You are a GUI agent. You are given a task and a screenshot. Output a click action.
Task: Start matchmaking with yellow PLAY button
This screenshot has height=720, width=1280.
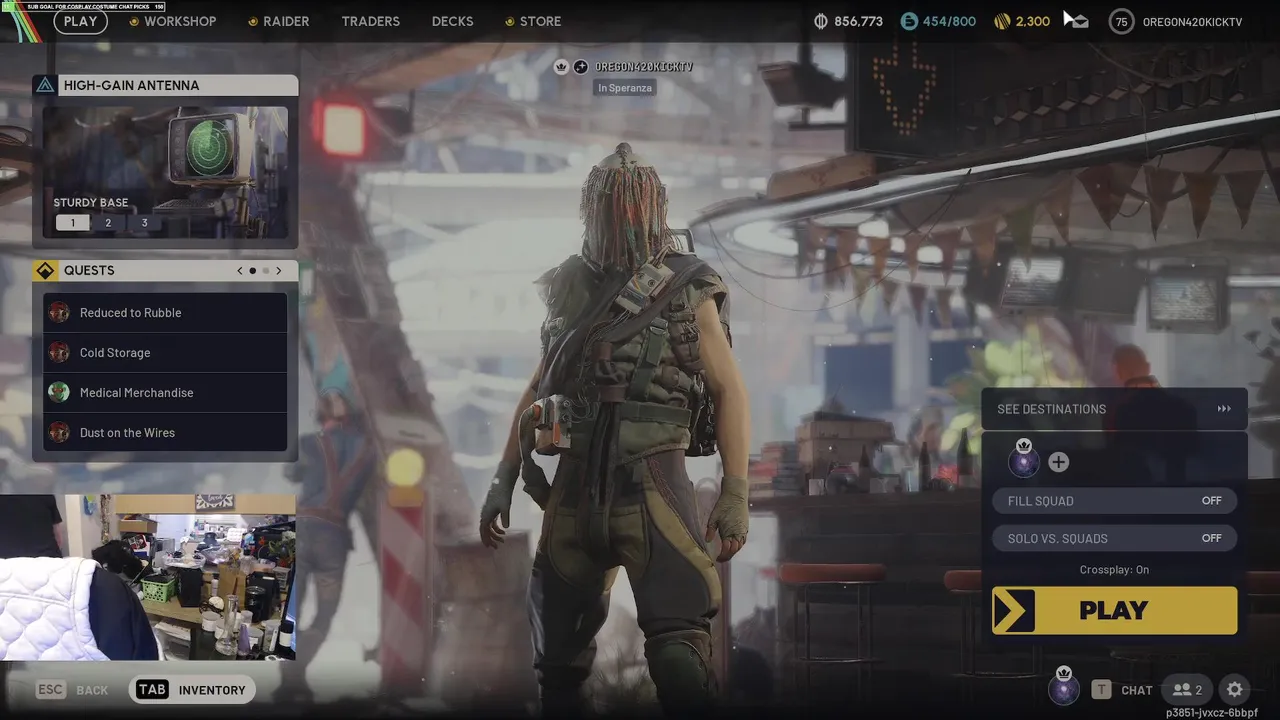point(1114,610)
